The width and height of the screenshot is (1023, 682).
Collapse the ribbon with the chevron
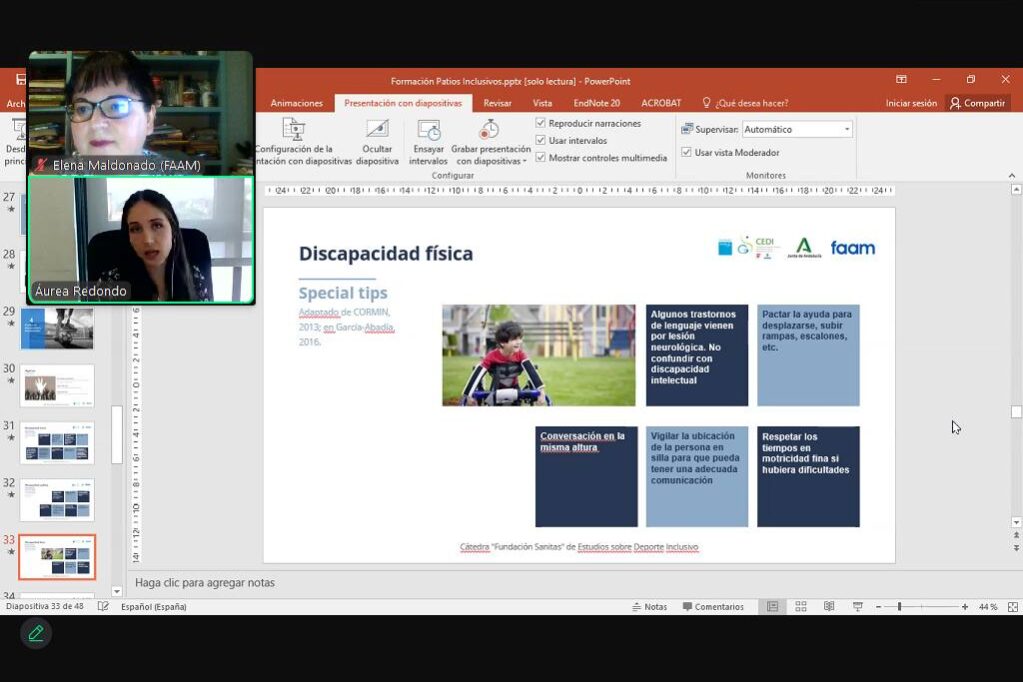coord(1011,176)
